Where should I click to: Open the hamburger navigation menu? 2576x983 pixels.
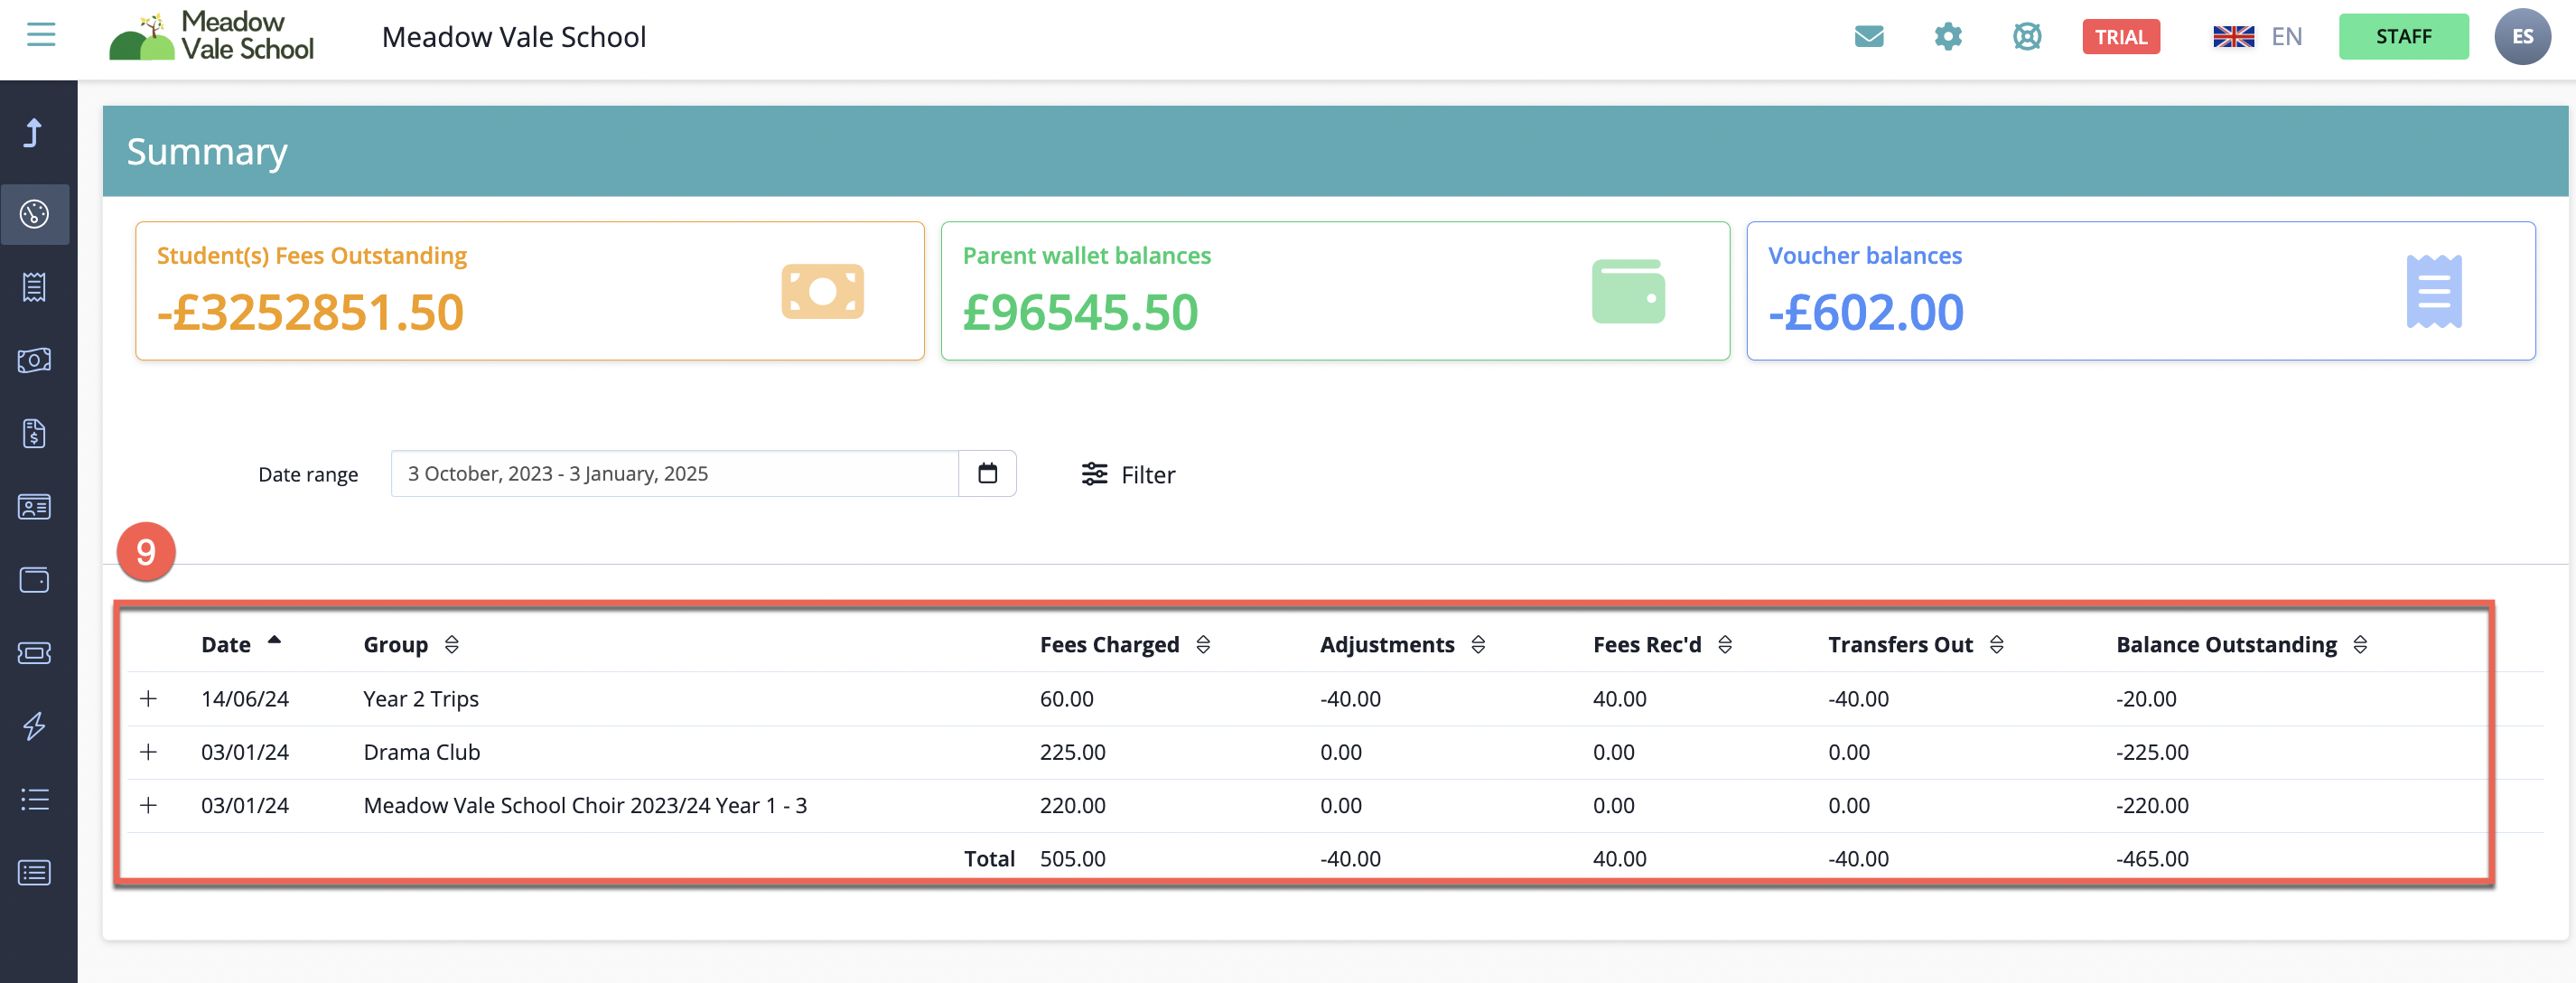click(x=41, y=35)
